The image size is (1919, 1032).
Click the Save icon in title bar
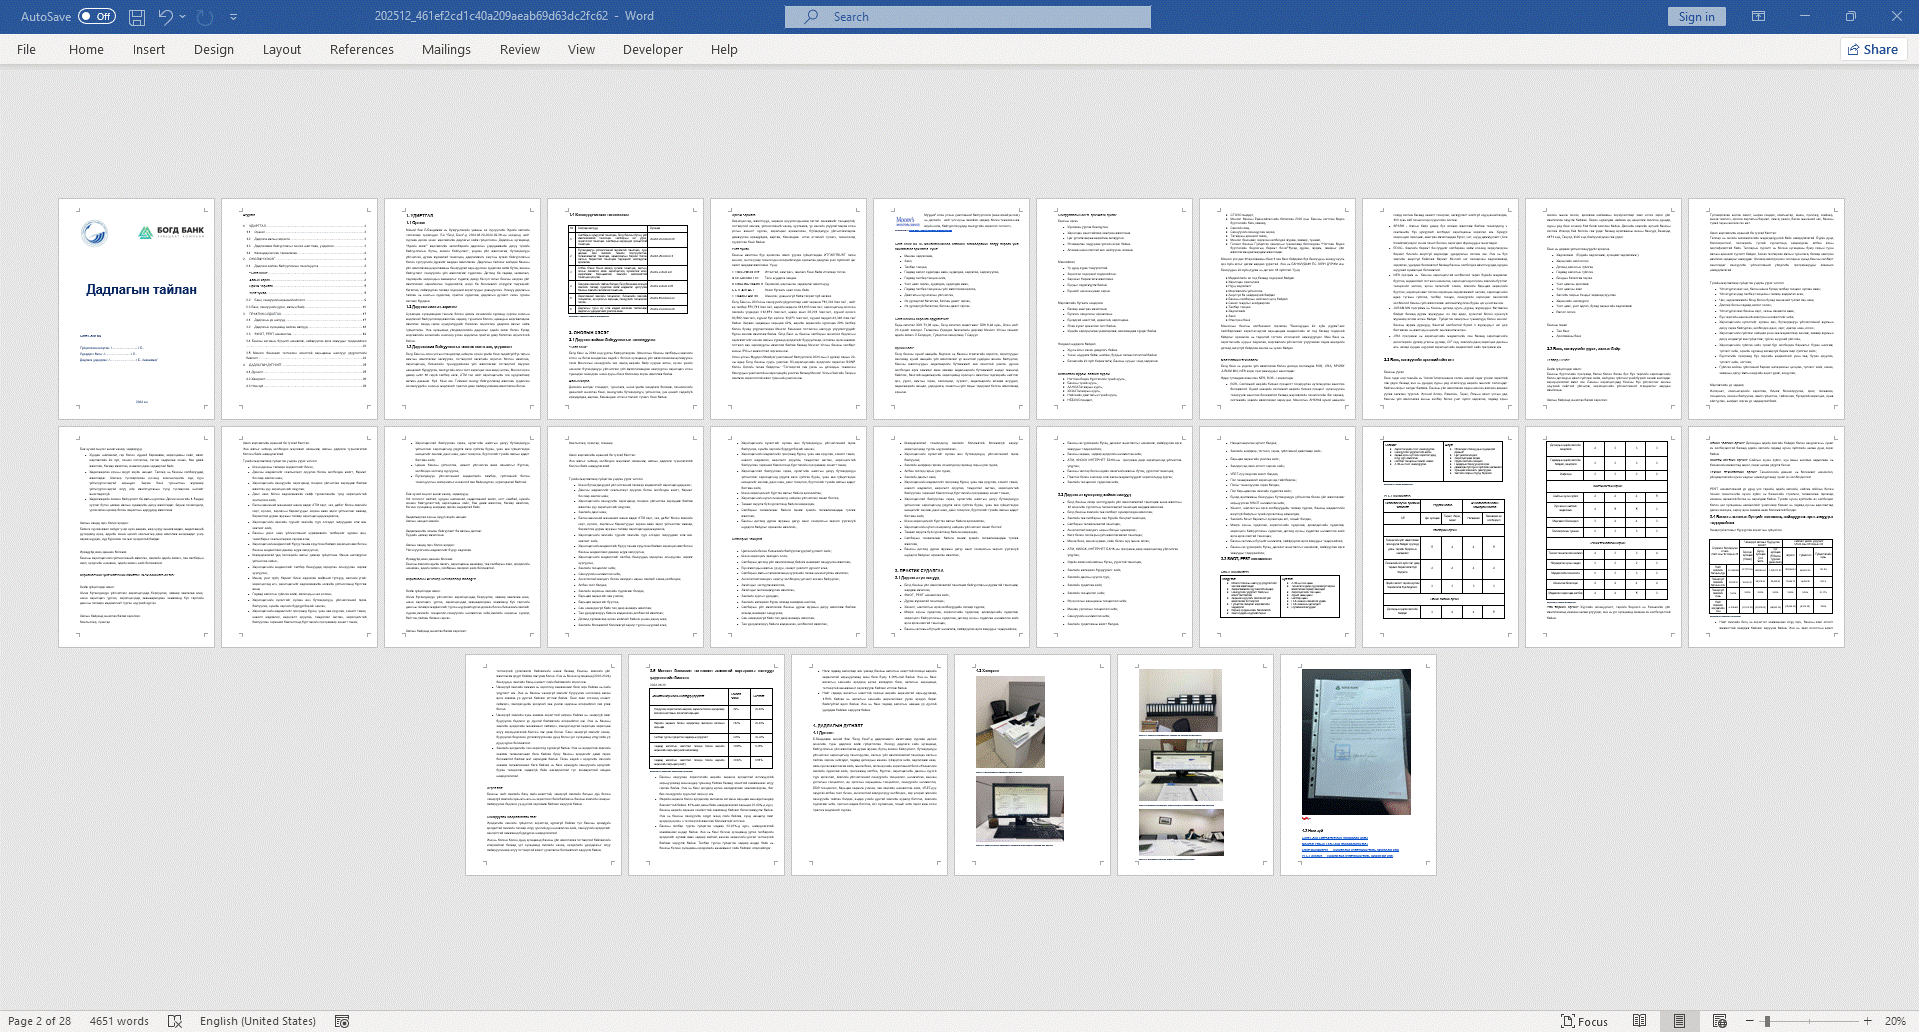(x=137, y=17)
